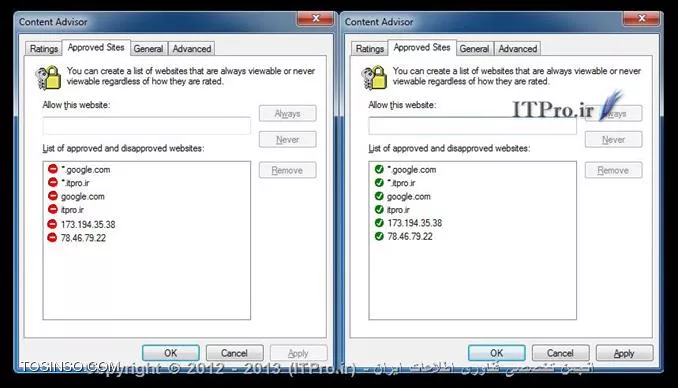
Task: Open Ratings tab in left Content Advisor window
Action: tap(43, 48)
